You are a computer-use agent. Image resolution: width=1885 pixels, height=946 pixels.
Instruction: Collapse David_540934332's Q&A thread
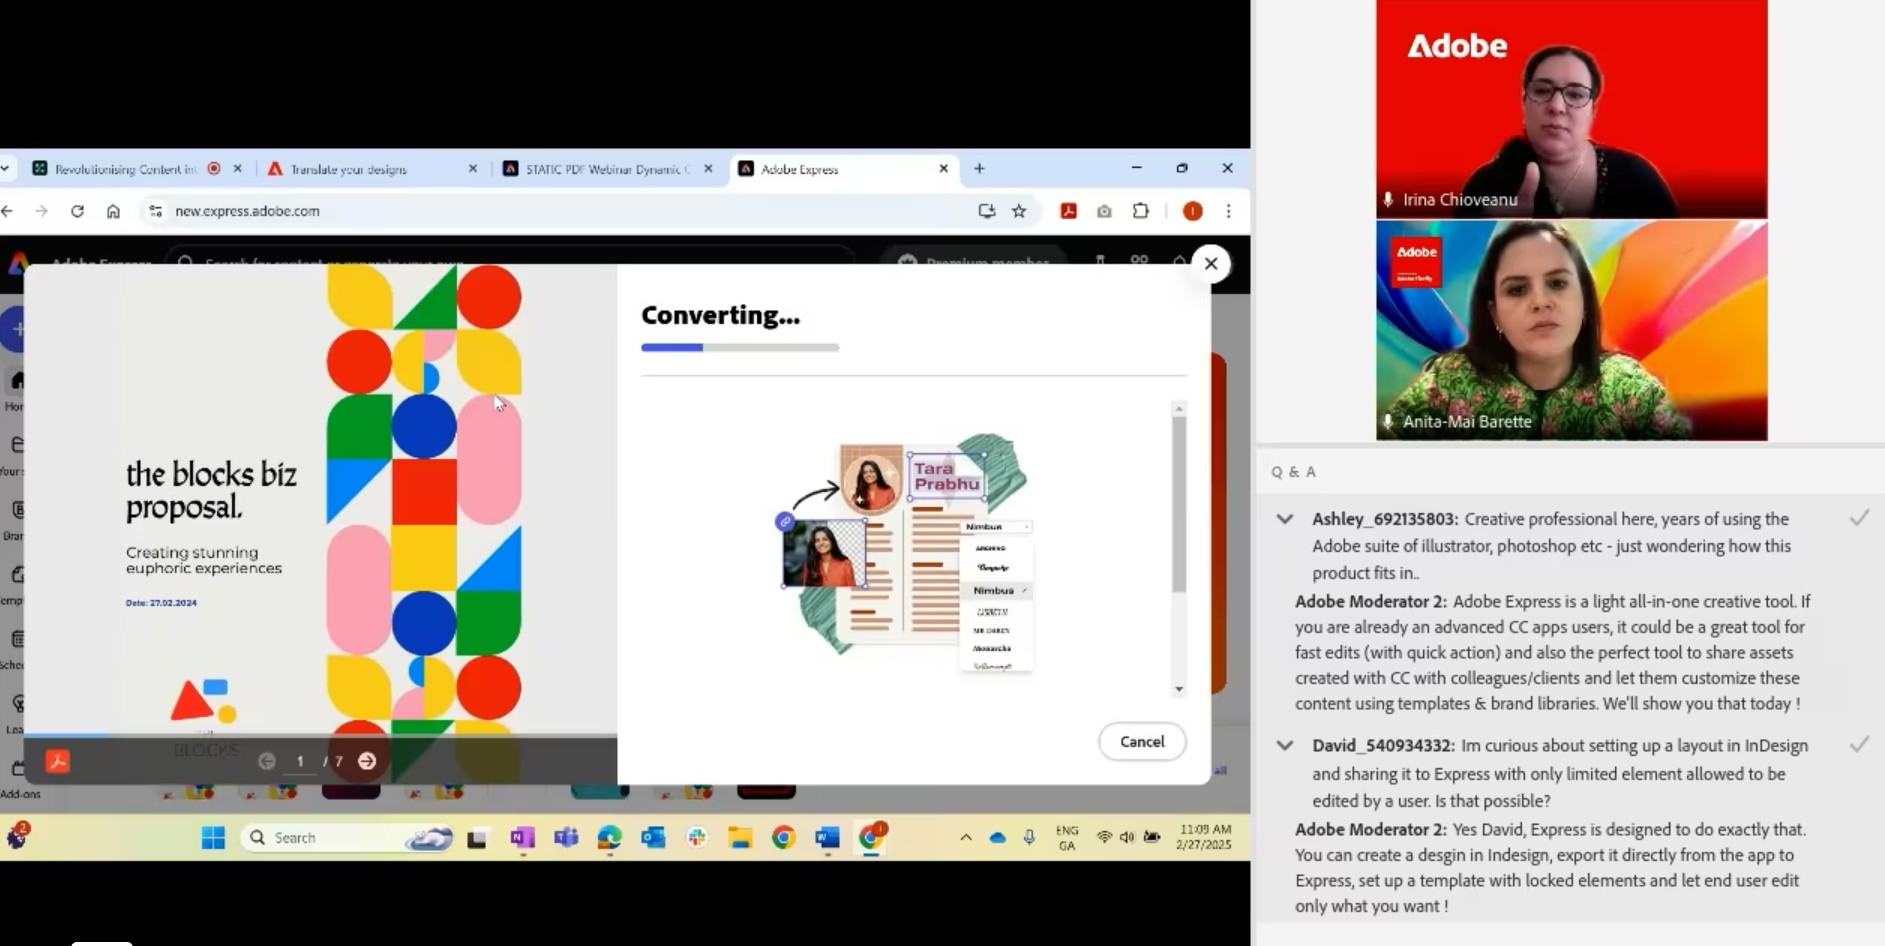pyautogui.click(x=1285, y=746)
